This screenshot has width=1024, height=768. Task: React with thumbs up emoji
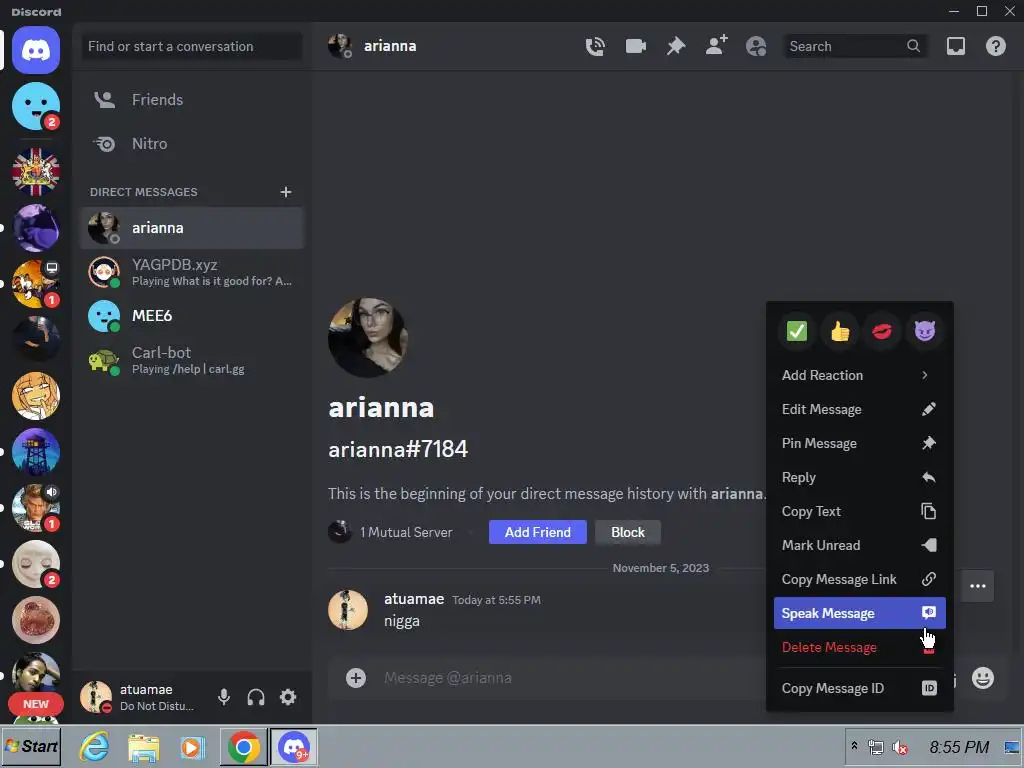840,331
